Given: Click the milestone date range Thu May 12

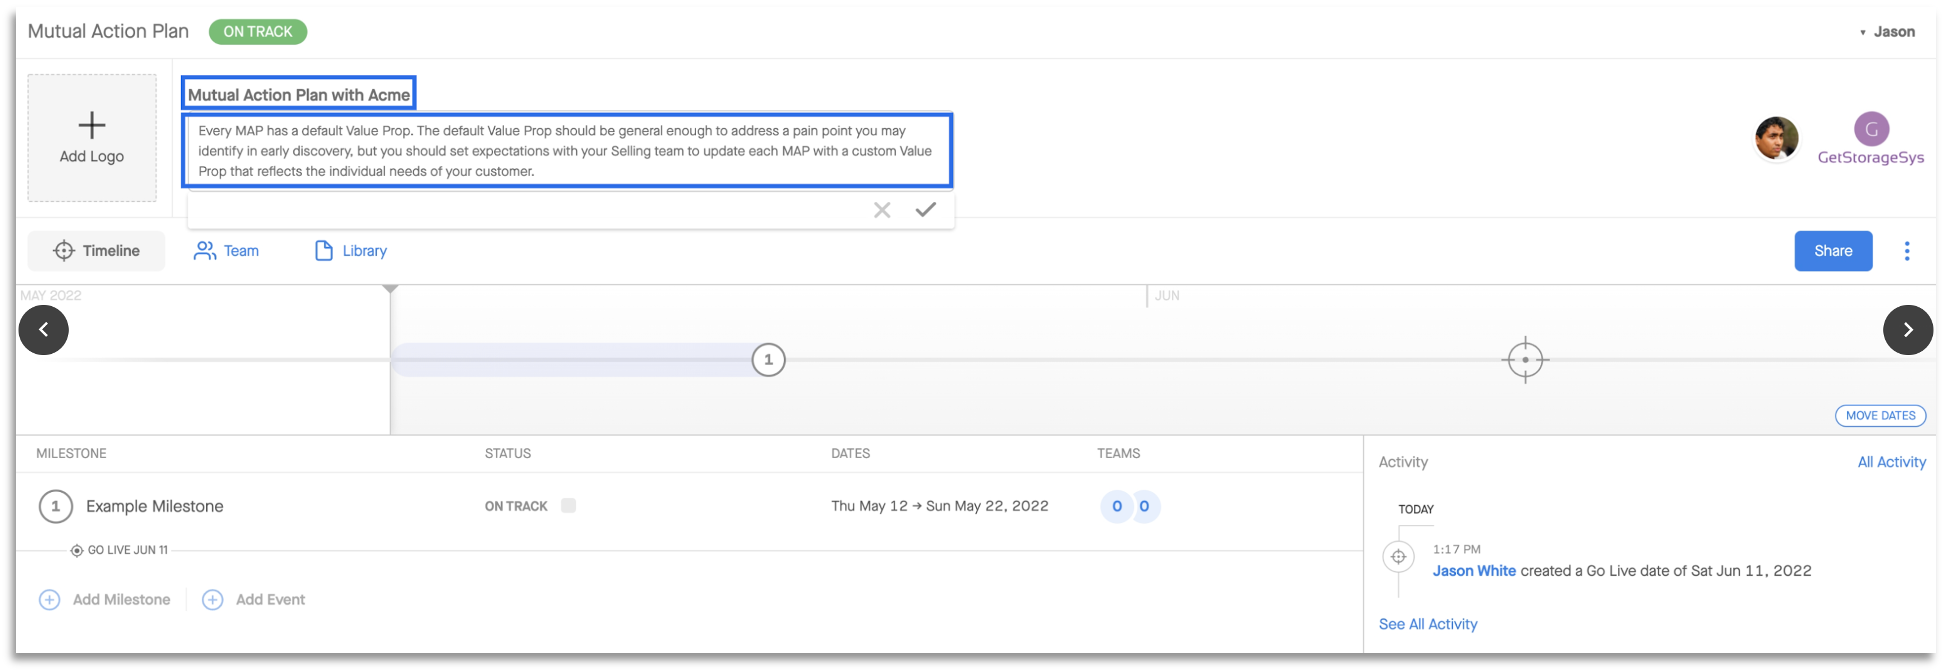Looking at the screenshot, I should coord(940,507).
